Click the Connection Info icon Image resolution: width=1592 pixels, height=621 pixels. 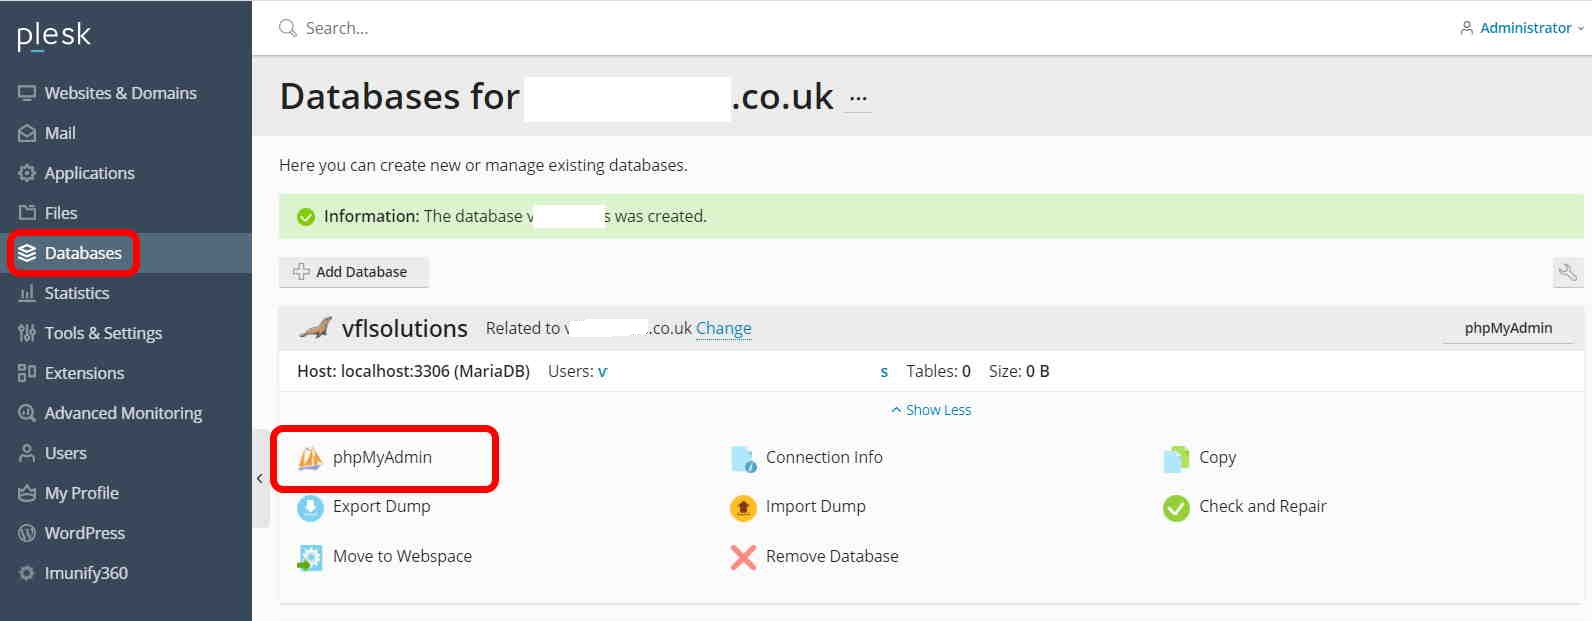743,459
